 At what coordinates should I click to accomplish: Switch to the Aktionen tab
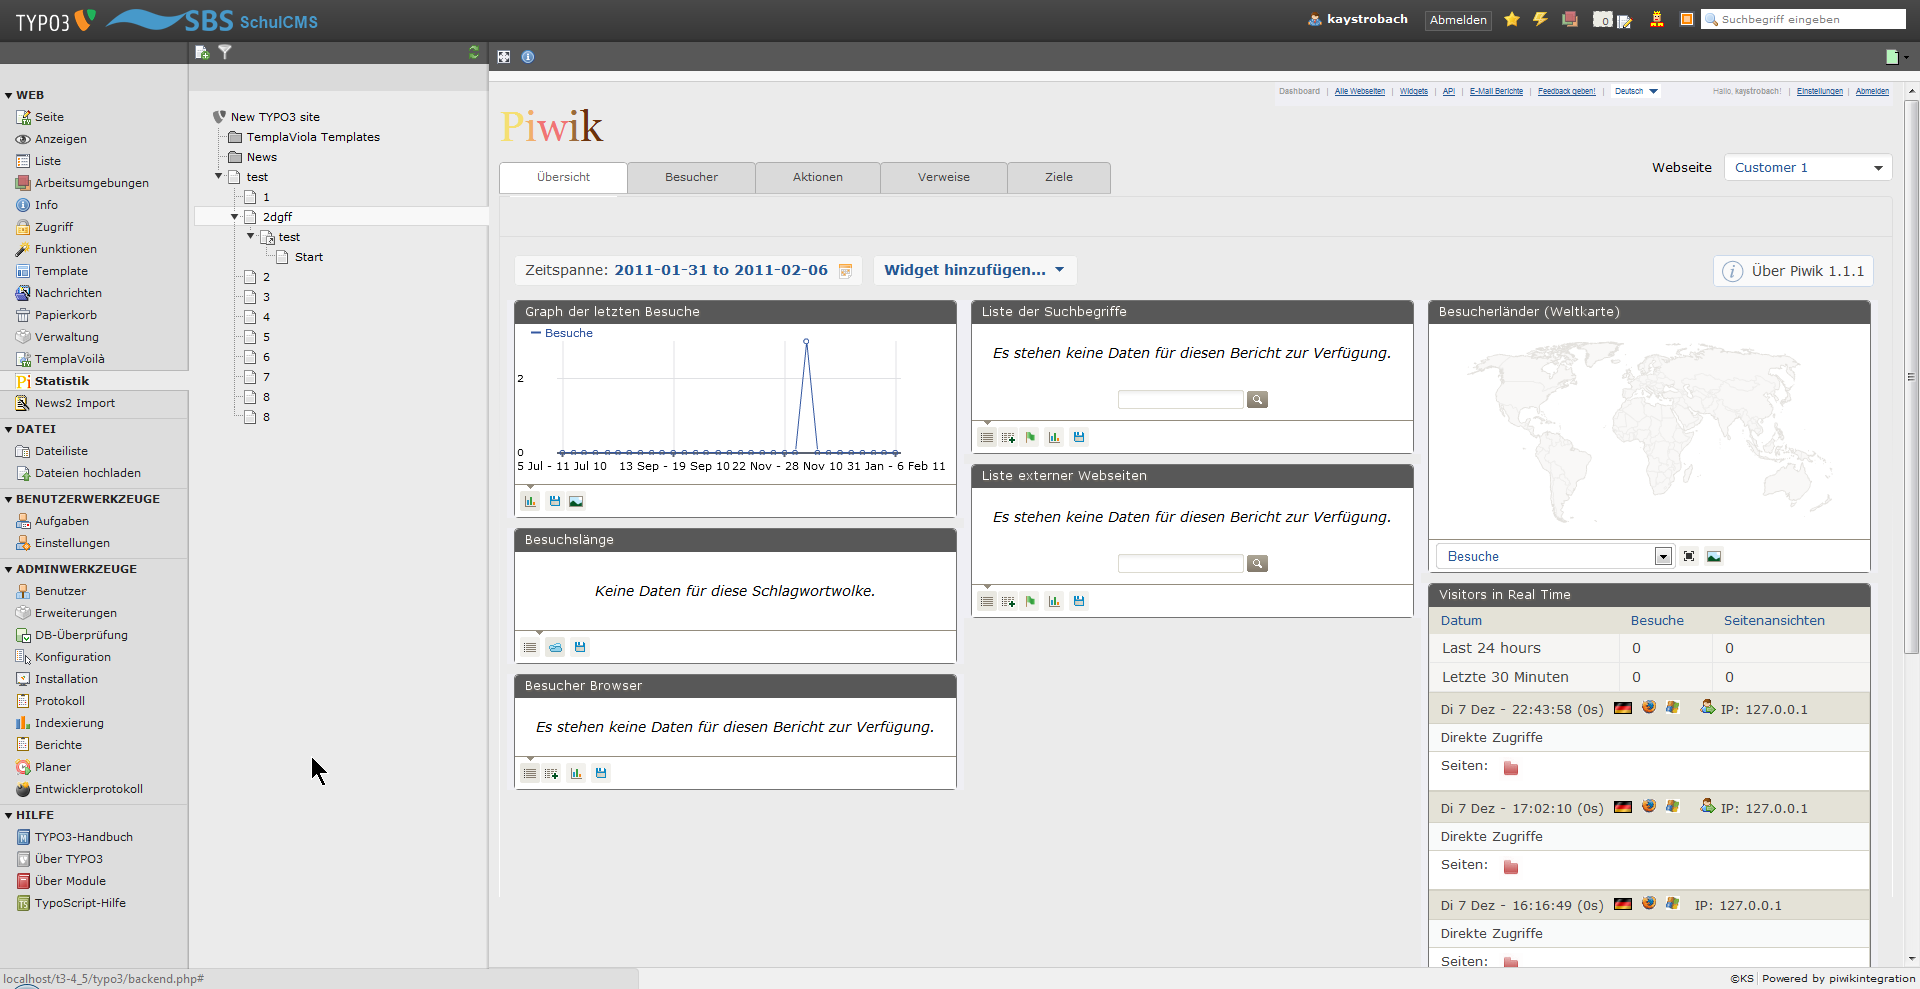(818, 177)
